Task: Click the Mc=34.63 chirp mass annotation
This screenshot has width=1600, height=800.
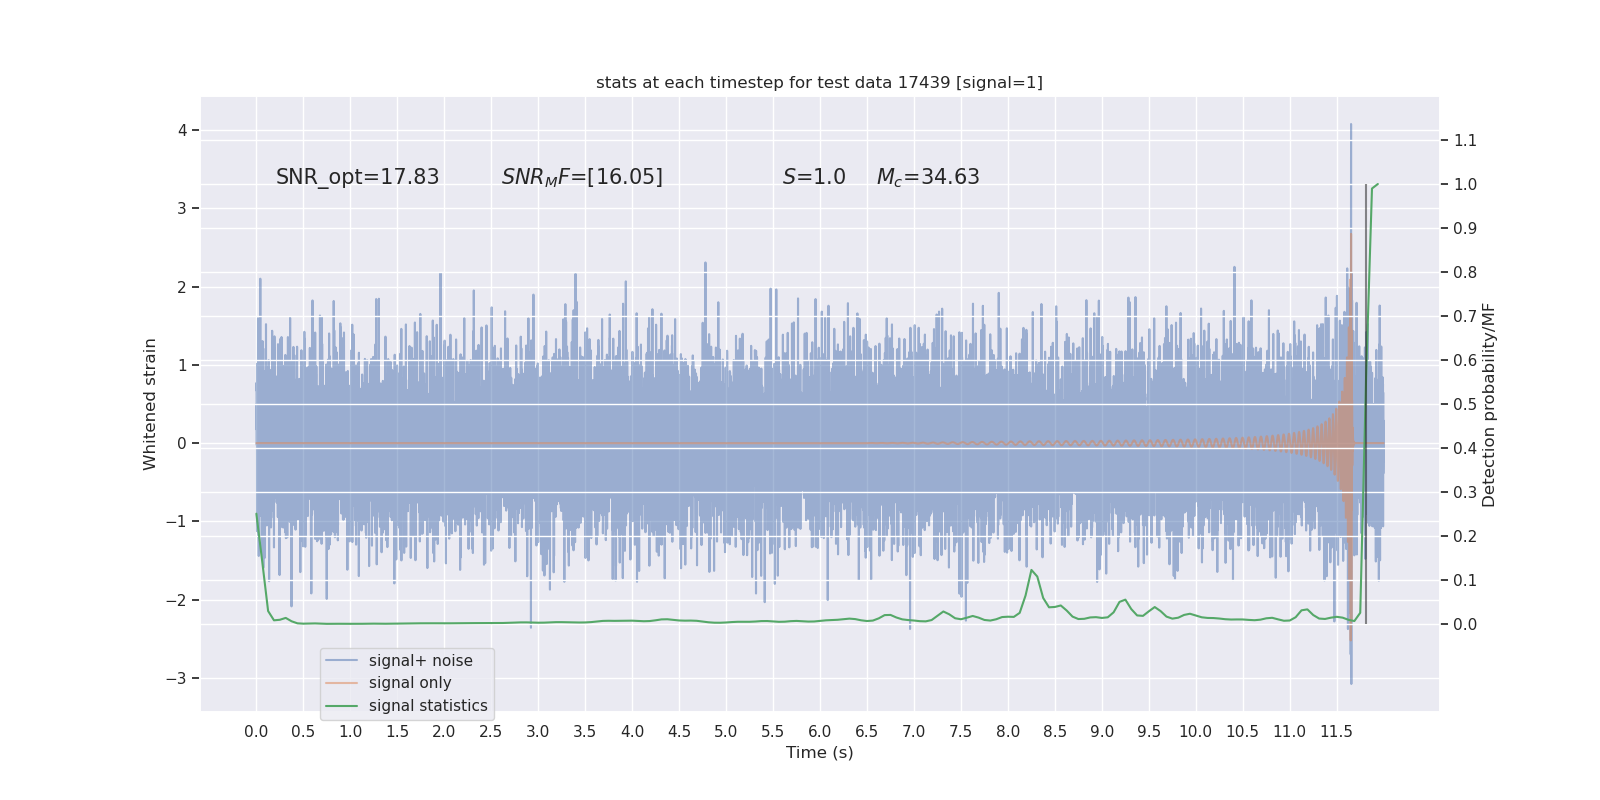Action: click(x=928, y=177)
